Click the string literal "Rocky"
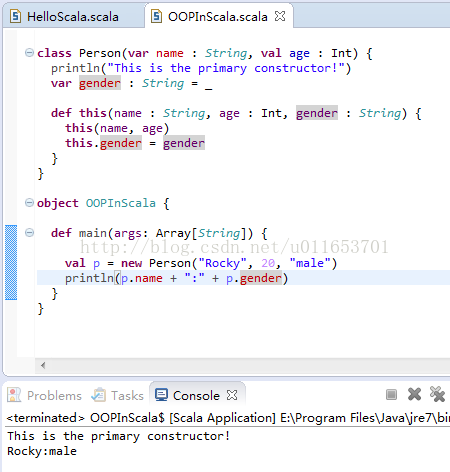Viewport: 450px width, 472px height. pos(223,263)
